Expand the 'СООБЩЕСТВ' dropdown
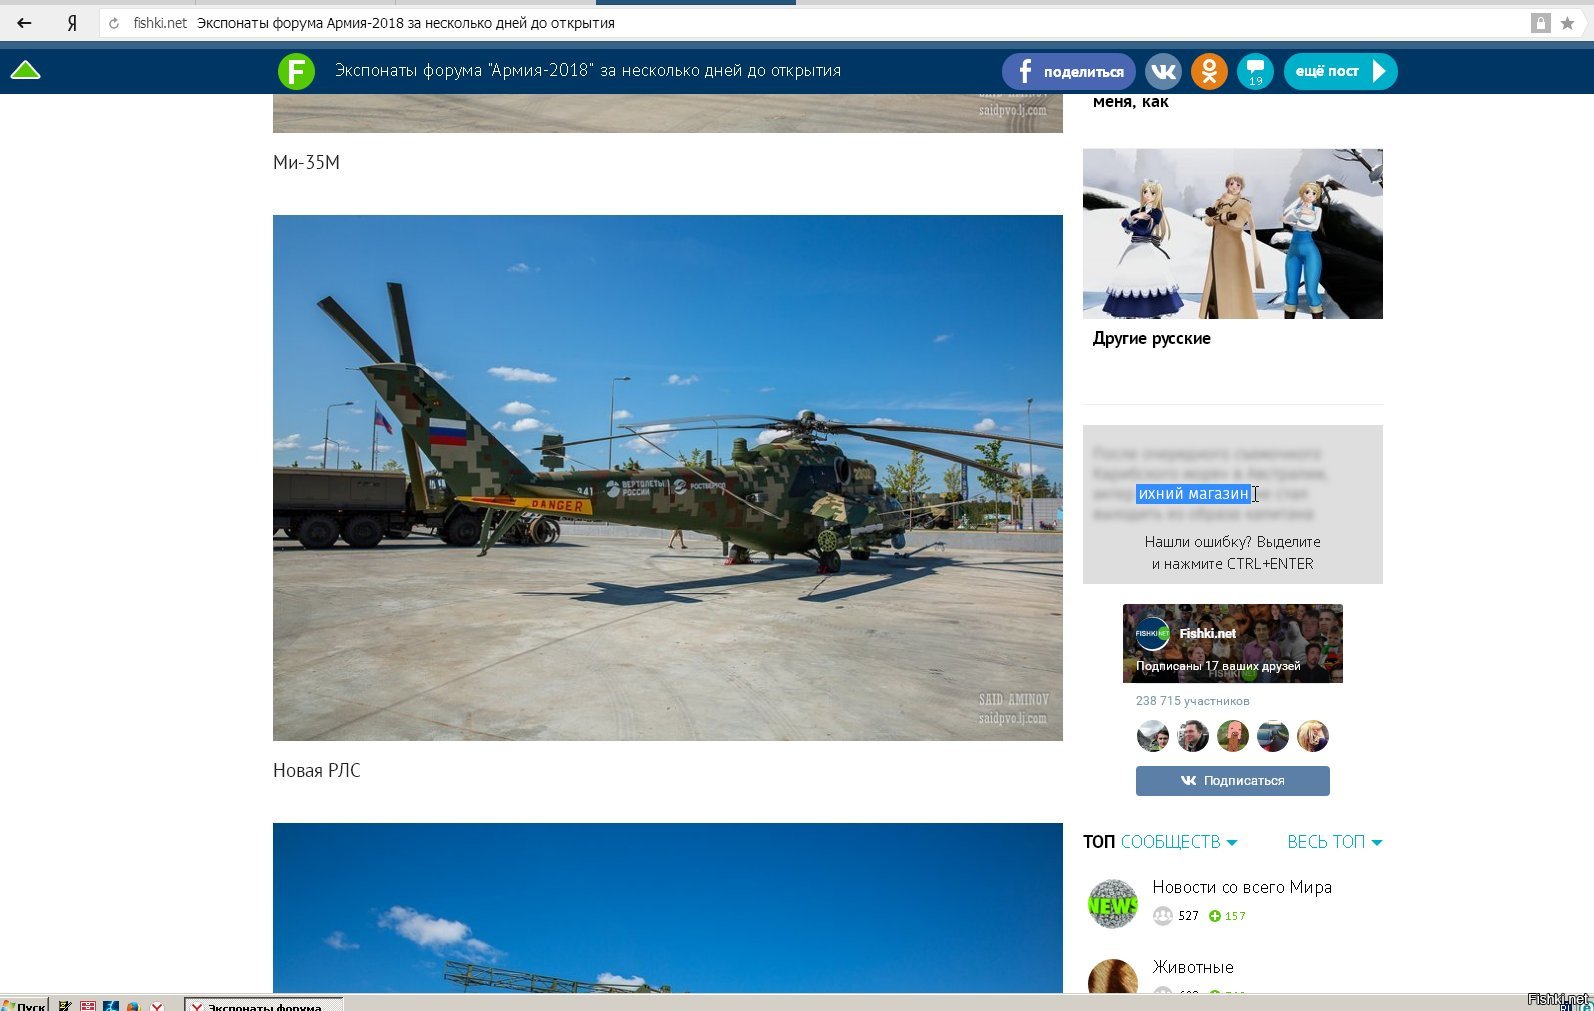This screenshot has height=1011, width=1594. point(1179,842)
